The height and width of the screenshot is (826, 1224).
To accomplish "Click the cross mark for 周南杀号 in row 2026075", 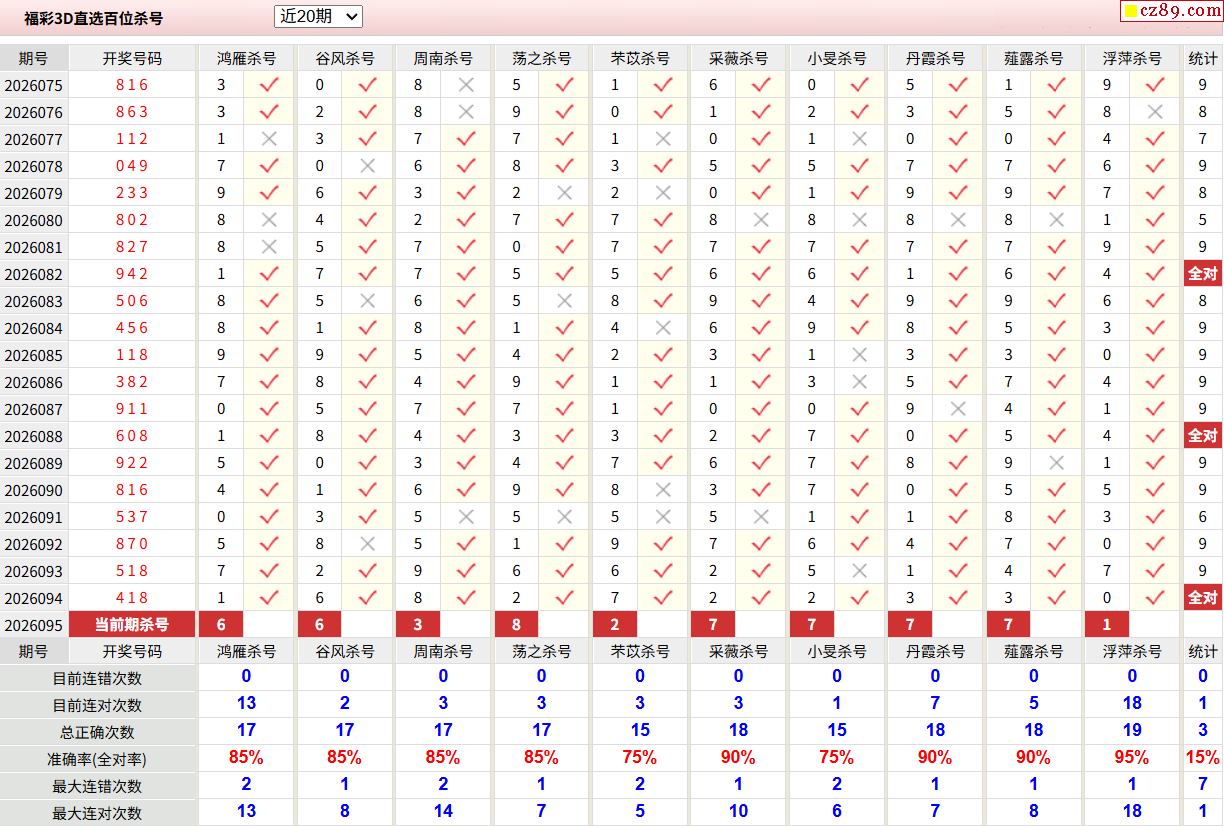I will [x=466, y=85].
